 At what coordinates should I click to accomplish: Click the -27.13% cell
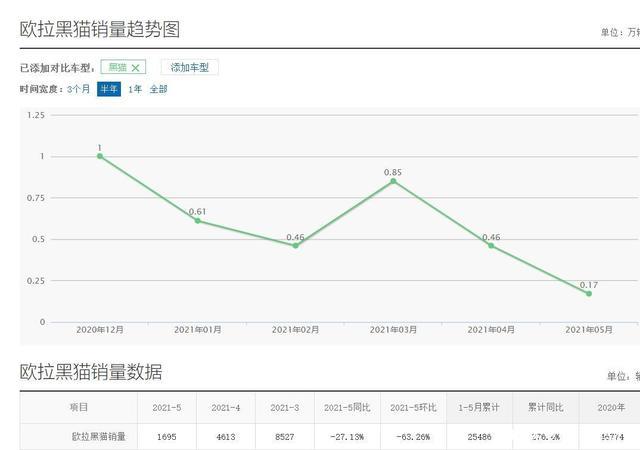(x=347, y=437)
